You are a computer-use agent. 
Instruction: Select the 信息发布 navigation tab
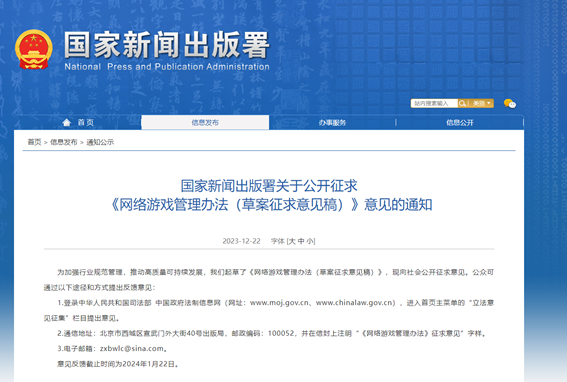(205, 123)
